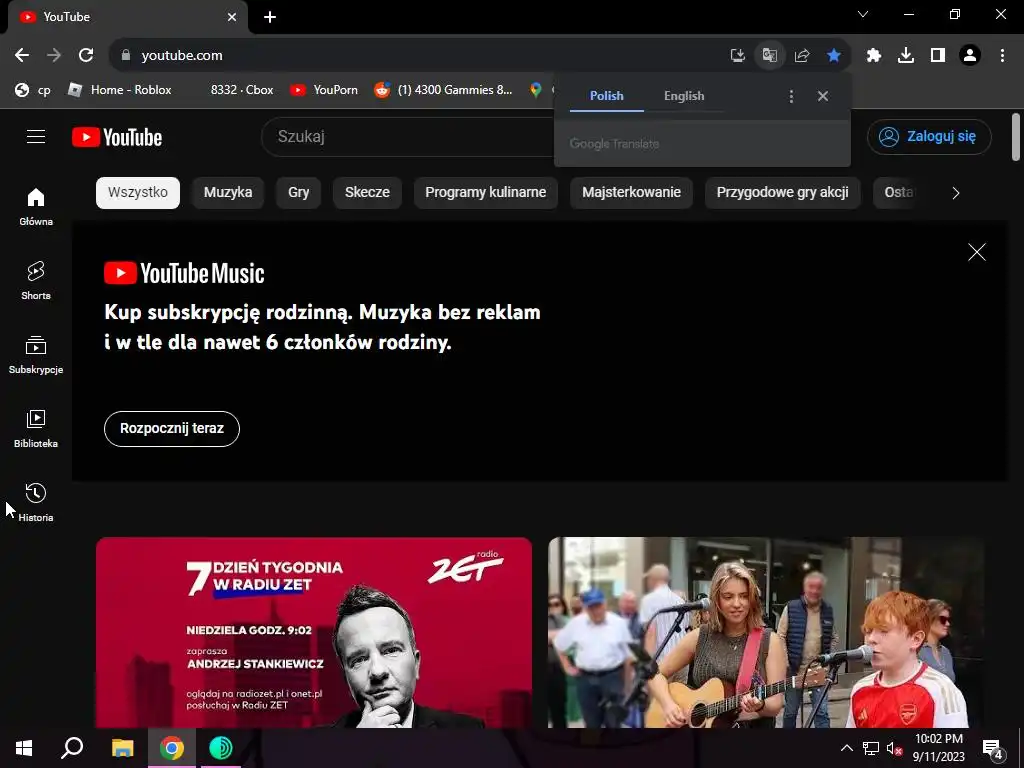Click the share page icon
The image size is (1024, 768).
tap(802, 56)
